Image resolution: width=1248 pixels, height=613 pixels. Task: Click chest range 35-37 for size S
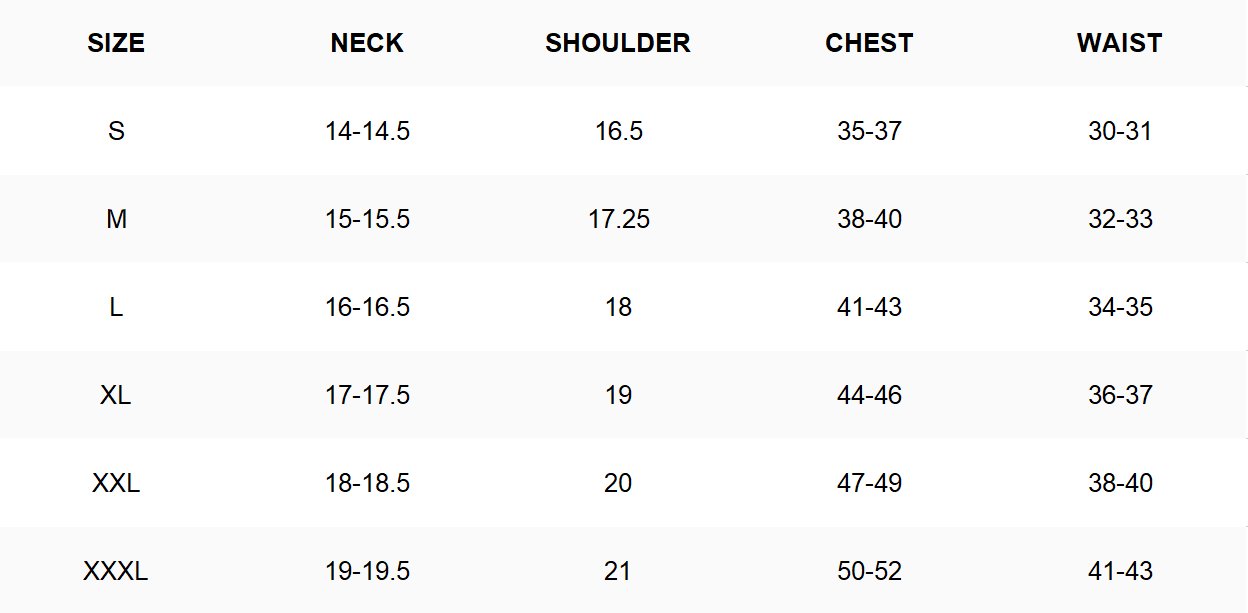[x=869, y=131]
